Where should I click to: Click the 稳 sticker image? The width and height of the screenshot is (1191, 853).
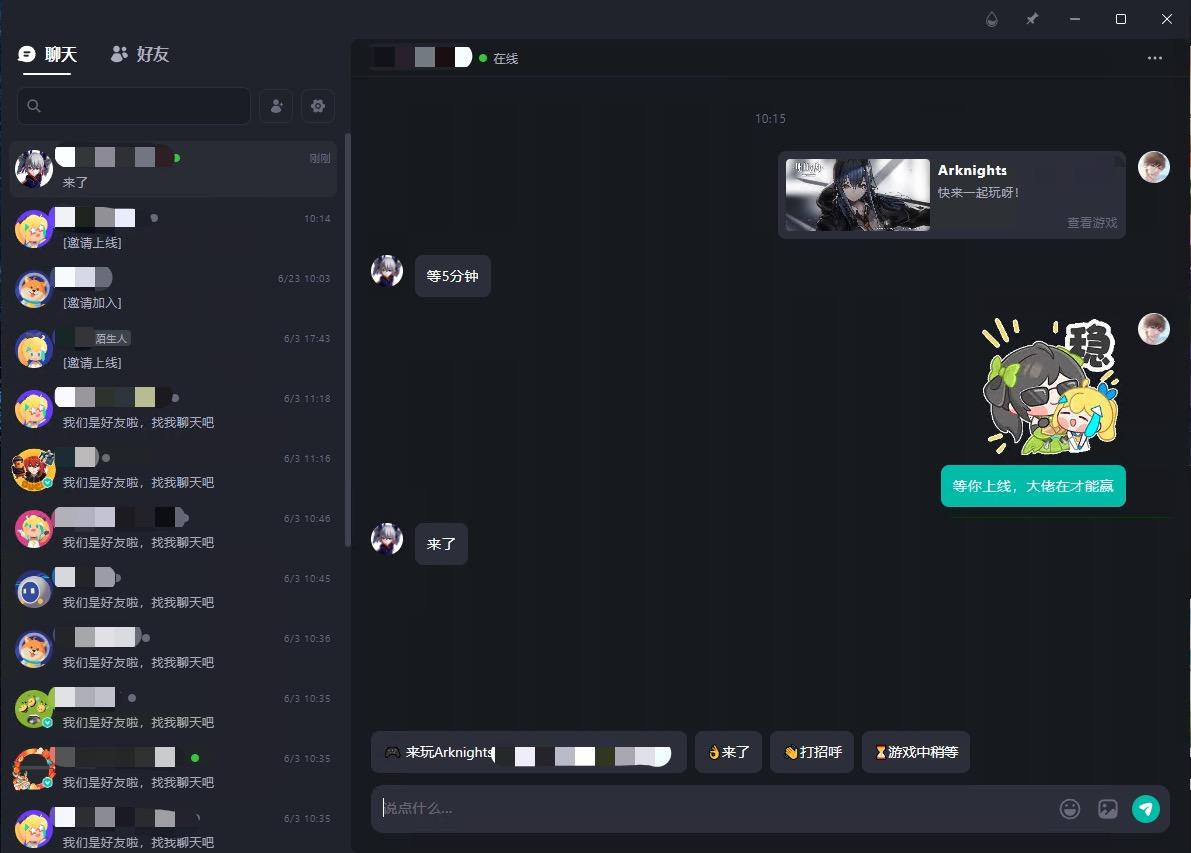click(x=1050, y=387)
